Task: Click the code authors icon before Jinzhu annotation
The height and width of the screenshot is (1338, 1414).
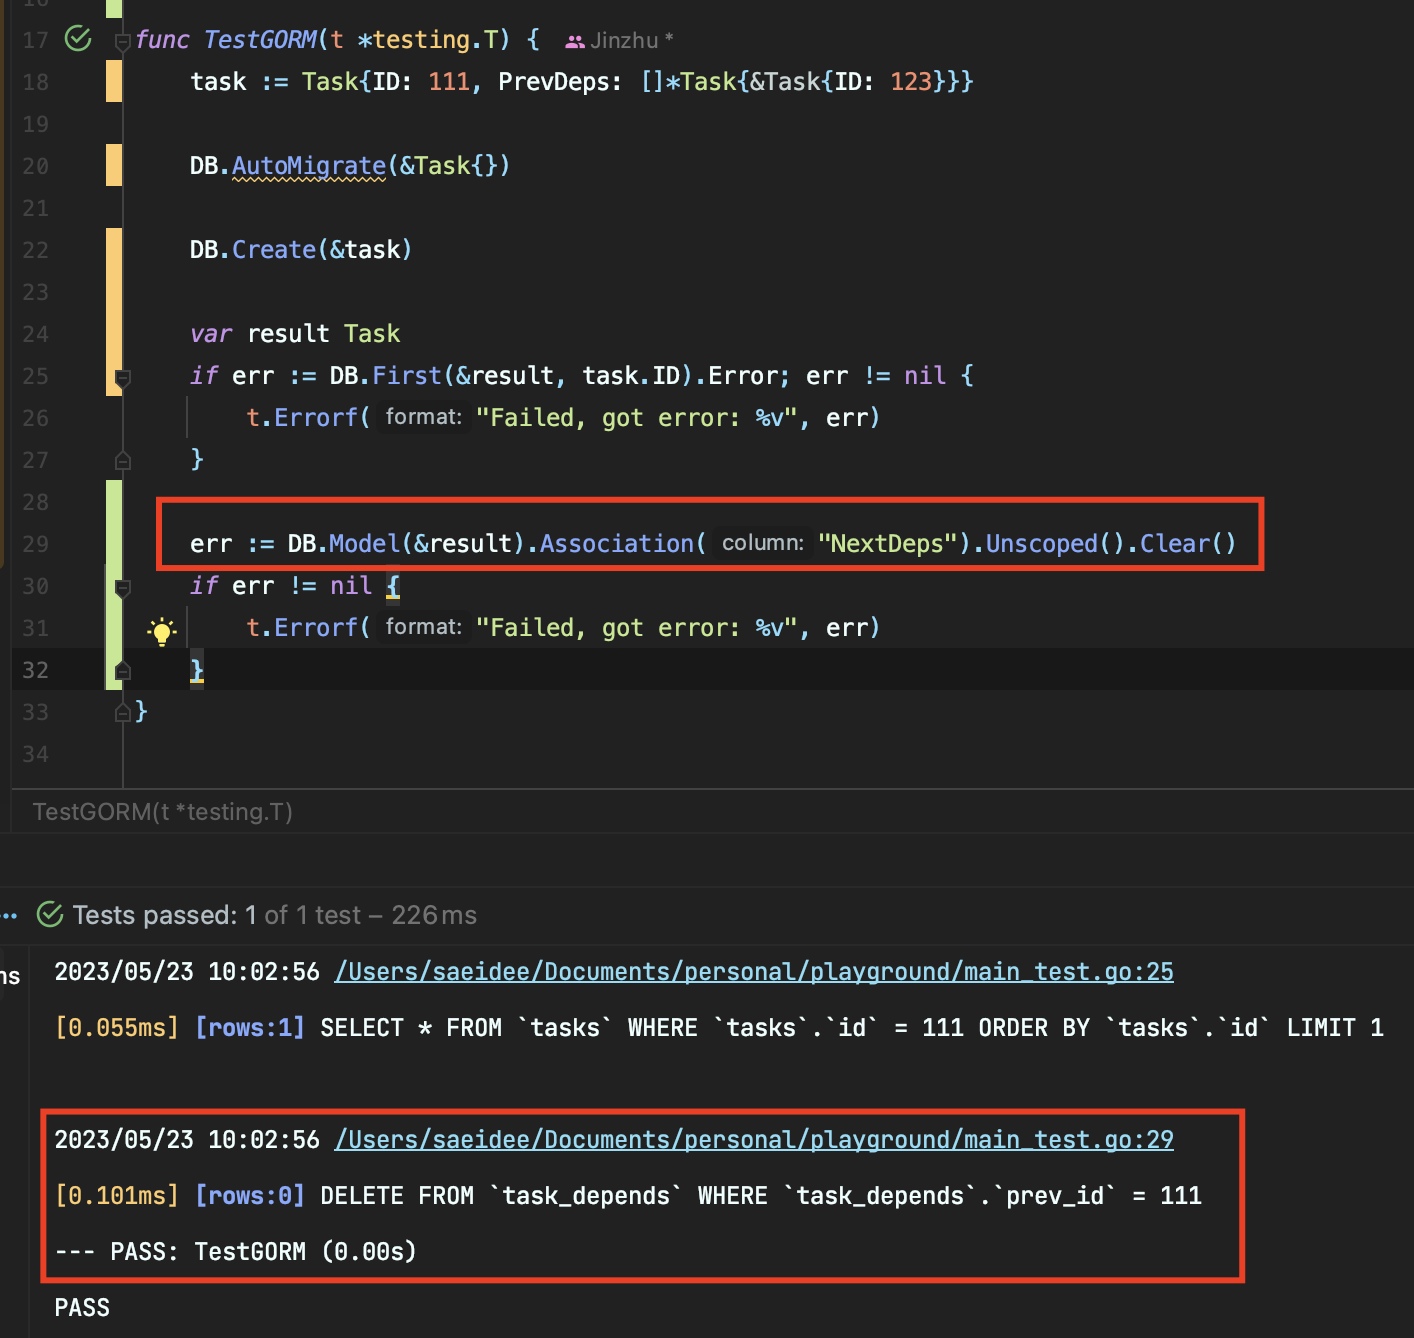Action: point(575,40)
